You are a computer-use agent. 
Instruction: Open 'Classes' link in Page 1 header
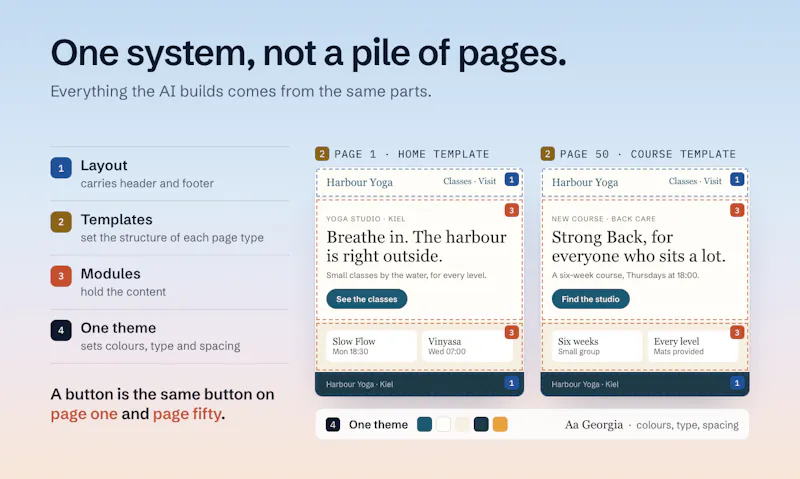(457, 181)
